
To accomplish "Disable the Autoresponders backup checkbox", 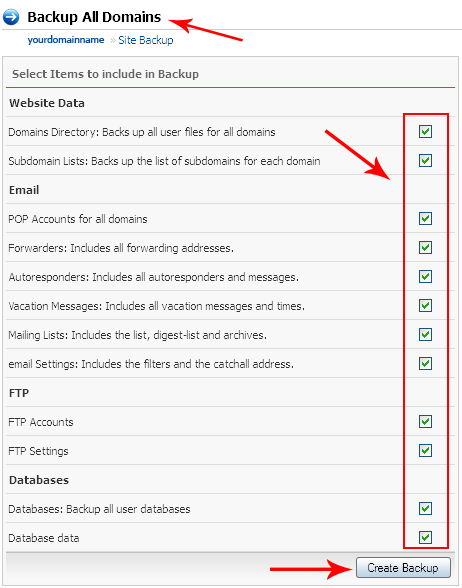I will pyautogui.click(x=425, y=277).
